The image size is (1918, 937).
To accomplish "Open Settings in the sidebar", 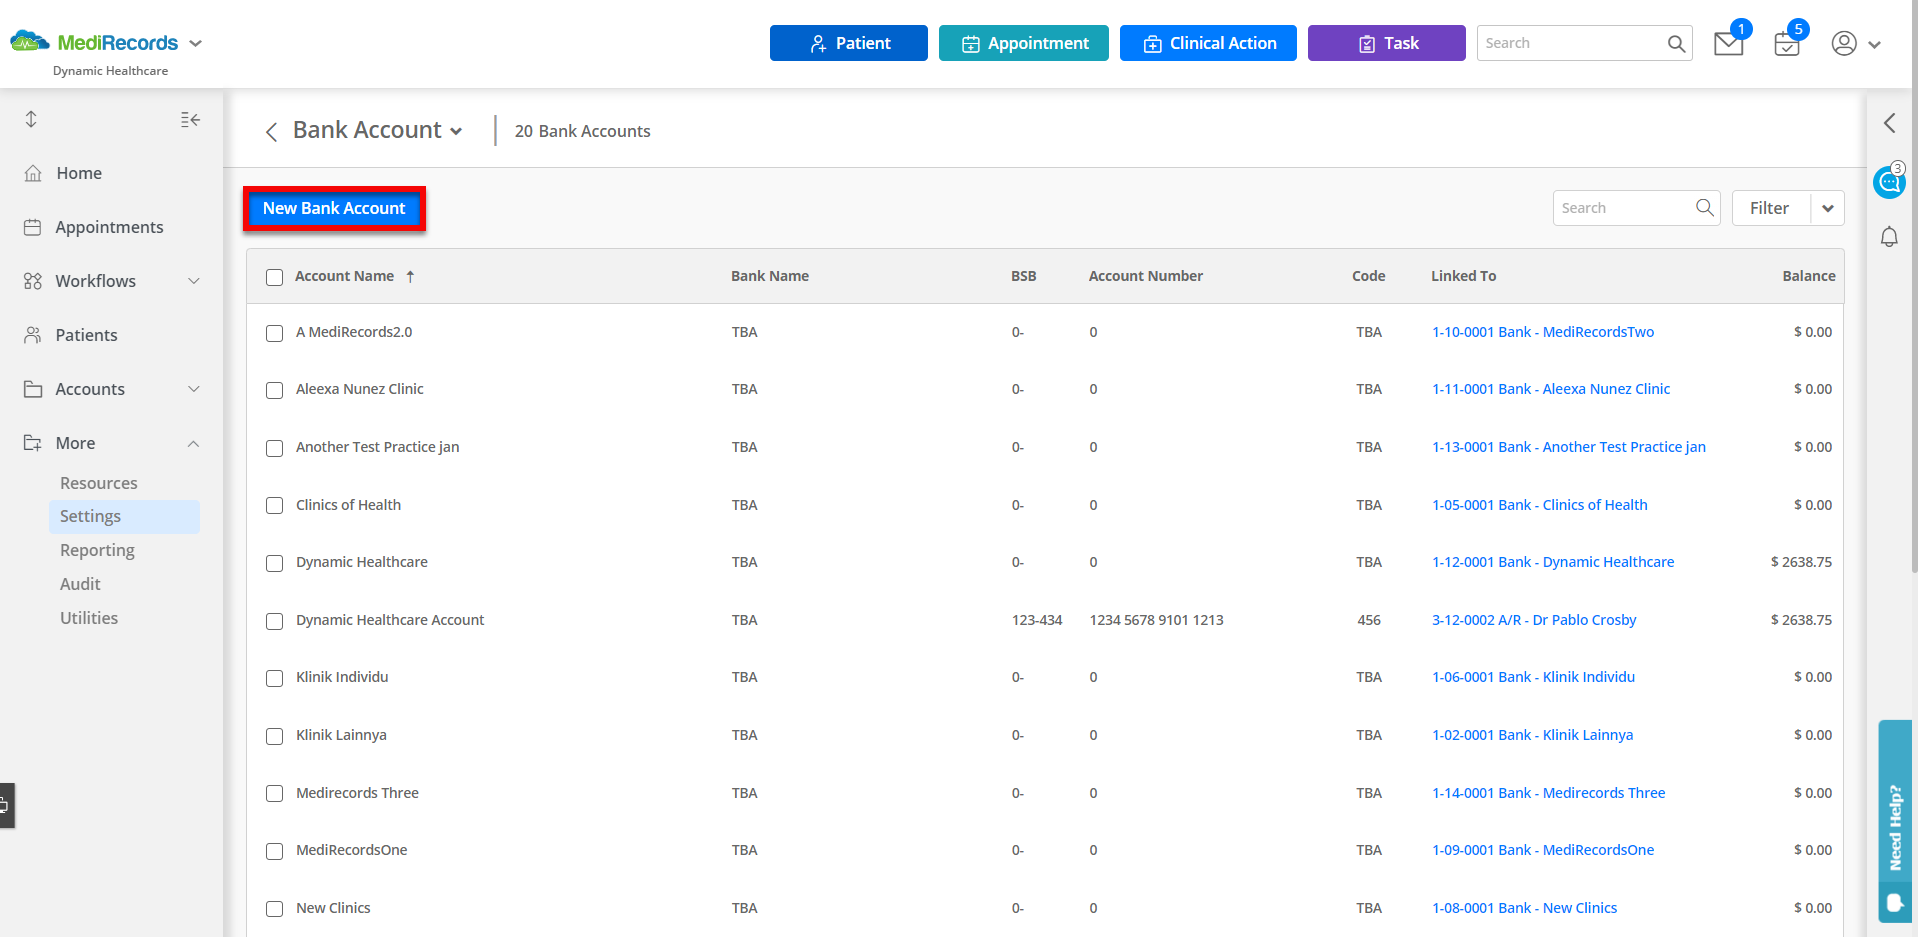I will pos(124,516).
